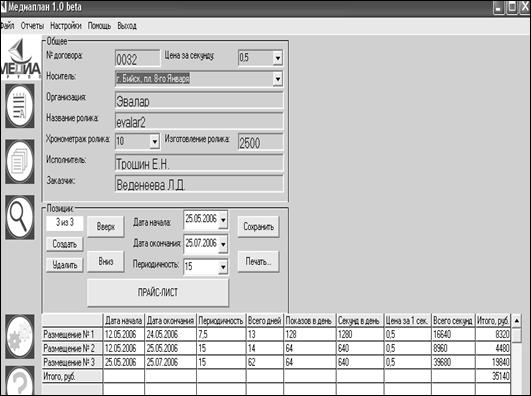
Task: Click the Создать button
Action: pyautogui.click(x=64, y=244)
